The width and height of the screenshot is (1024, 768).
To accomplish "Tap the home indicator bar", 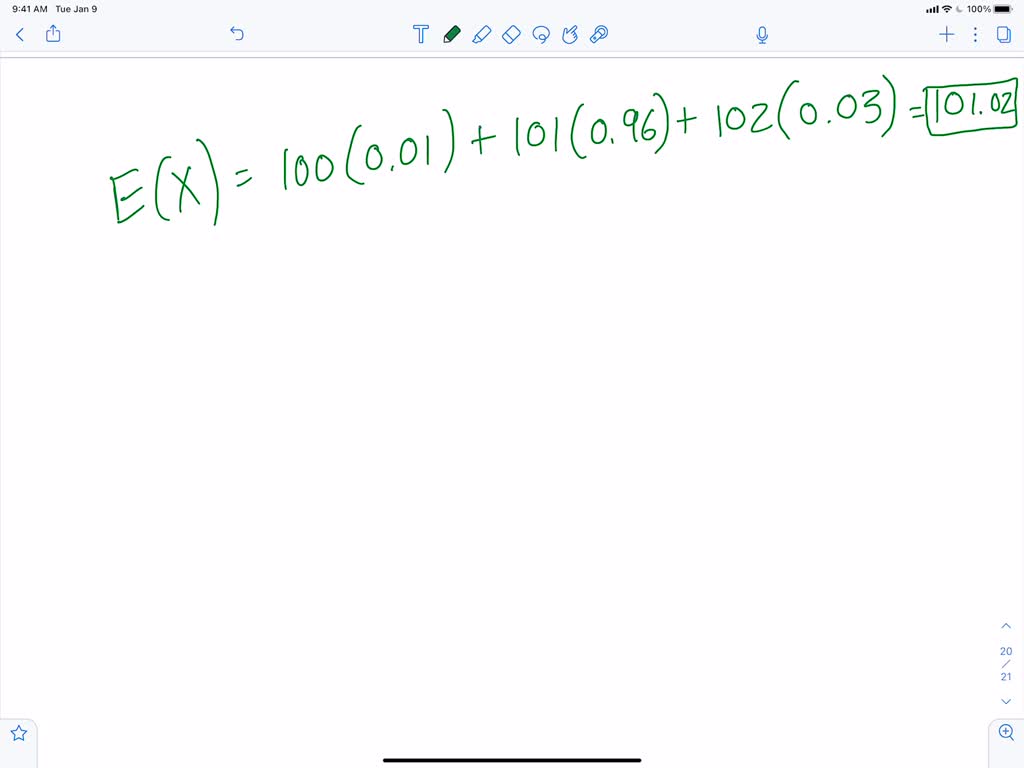I will (512, 760).
